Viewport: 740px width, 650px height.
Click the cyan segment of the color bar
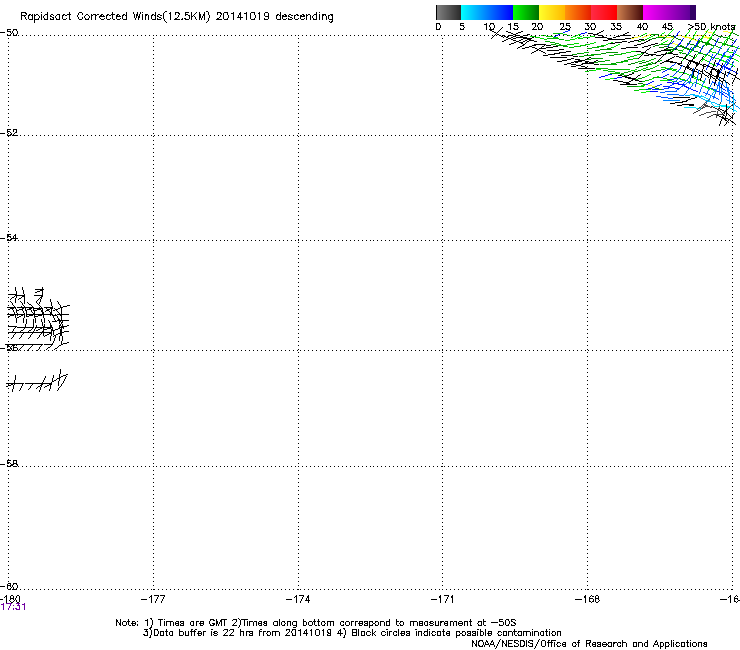click(x=474, y=12)
